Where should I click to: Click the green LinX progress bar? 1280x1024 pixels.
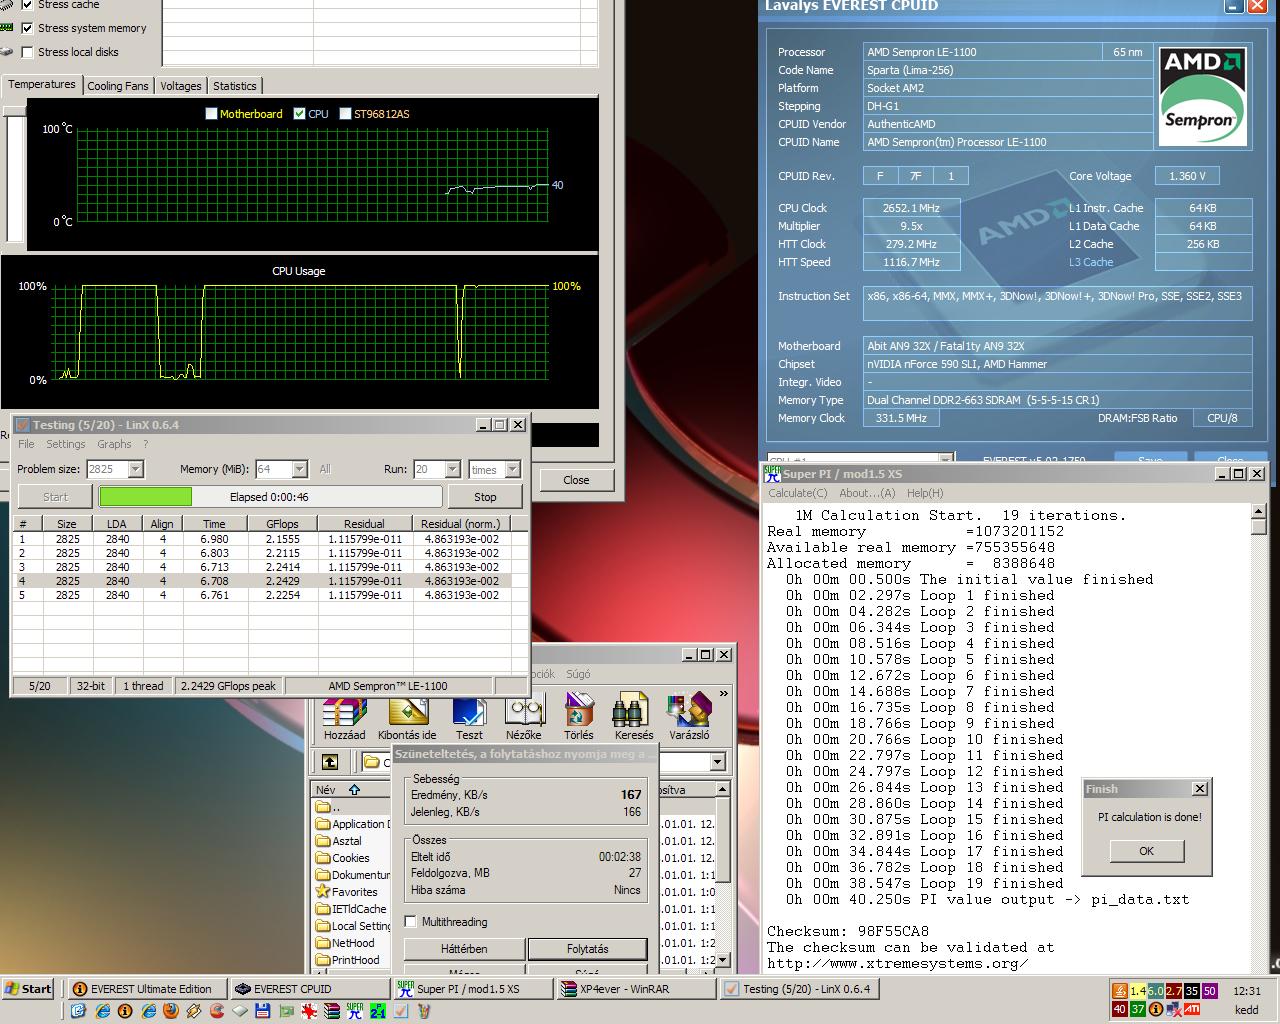point(146,497)
